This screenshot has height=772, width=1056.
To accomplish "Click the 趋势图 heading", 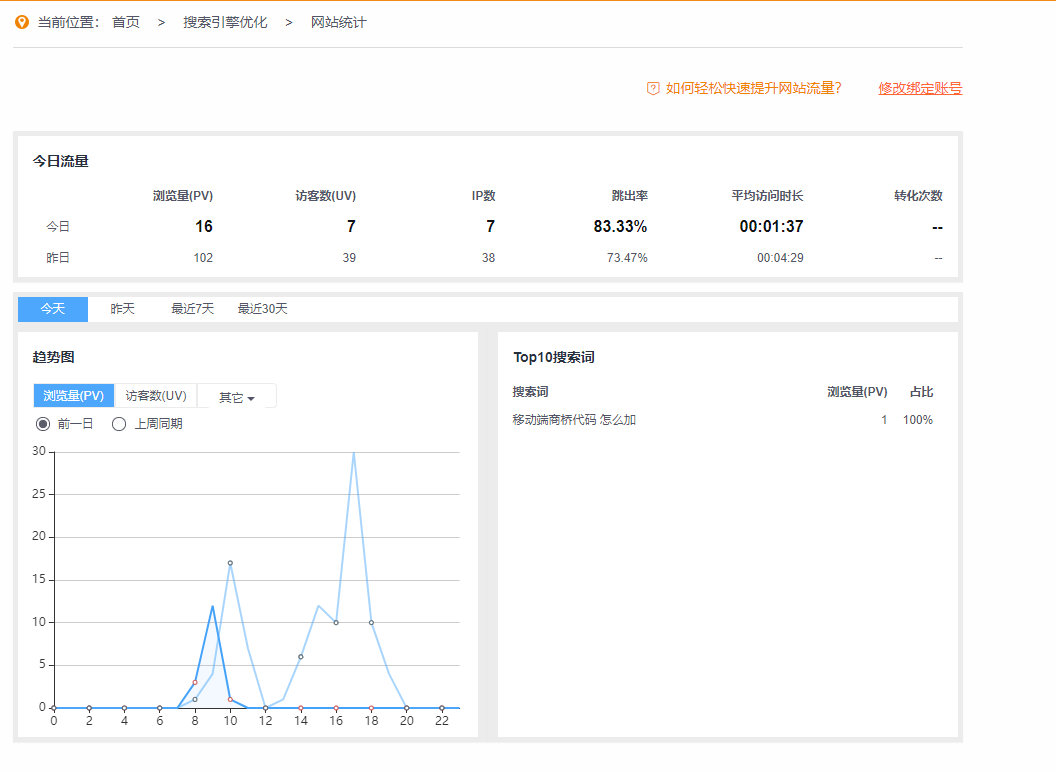I will 53,358.
